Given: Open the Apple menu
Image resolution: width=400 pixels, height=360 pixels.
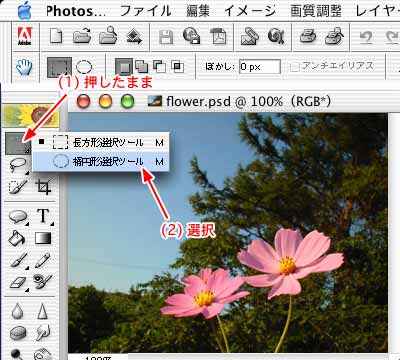Looking at the screenshot, I should pos(25,10).
